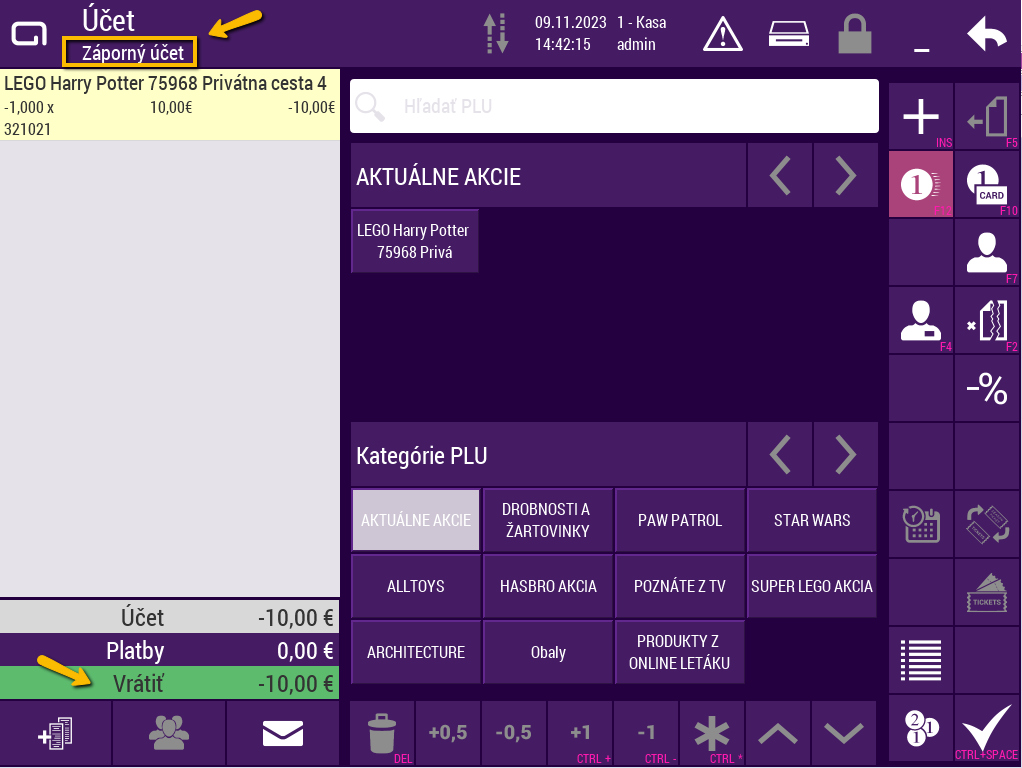Select card payment icon F10
The width and height of the screenshot is (1022, 768).
pyautogui.click(x=986, y=184)
